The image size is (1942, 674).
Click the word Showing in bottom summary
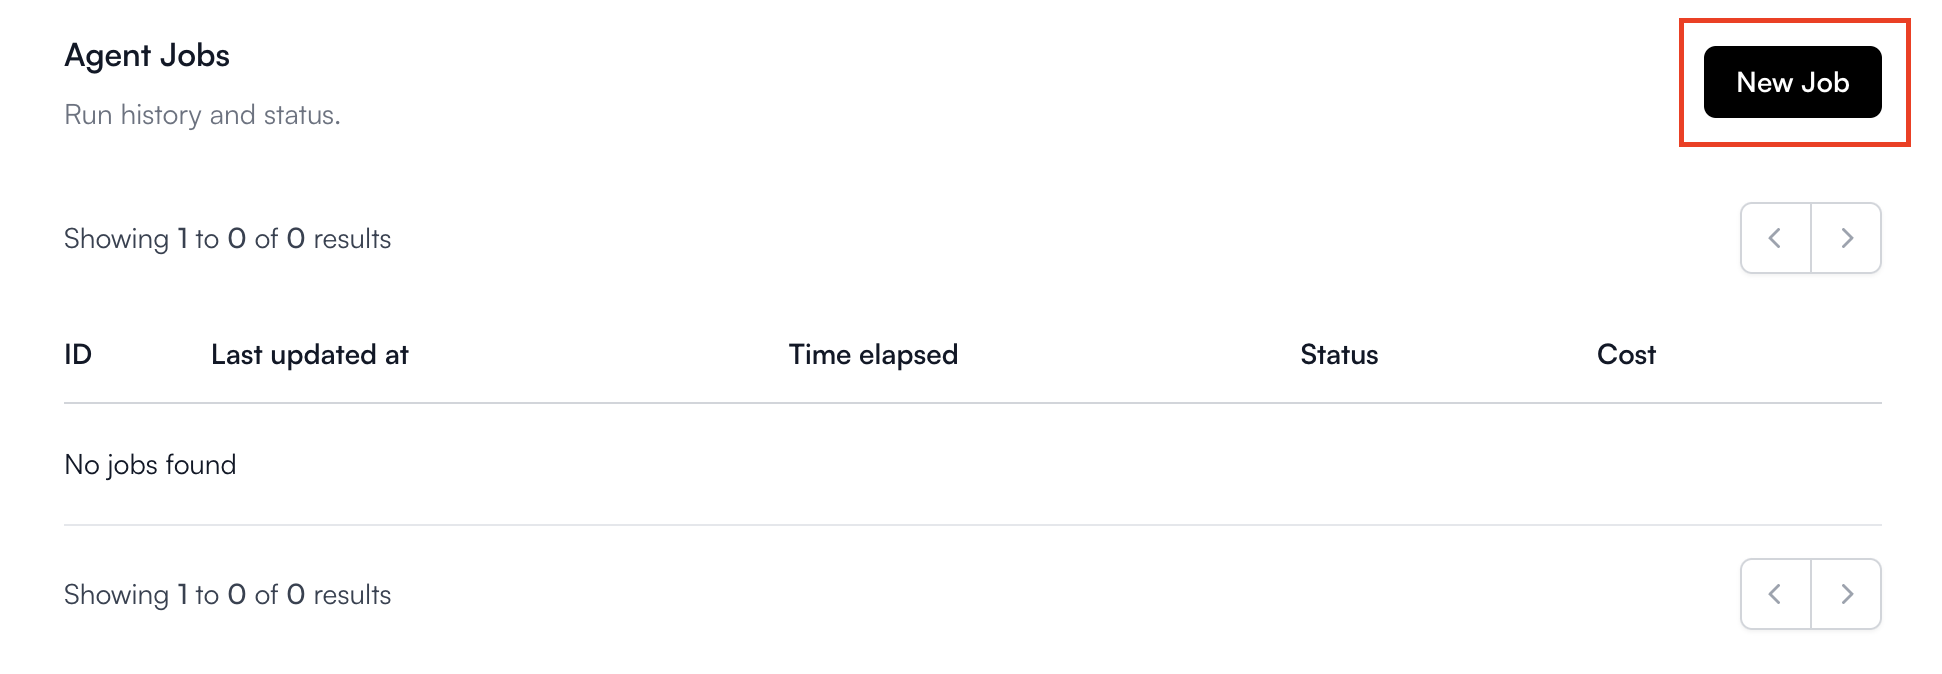(116, 595)
